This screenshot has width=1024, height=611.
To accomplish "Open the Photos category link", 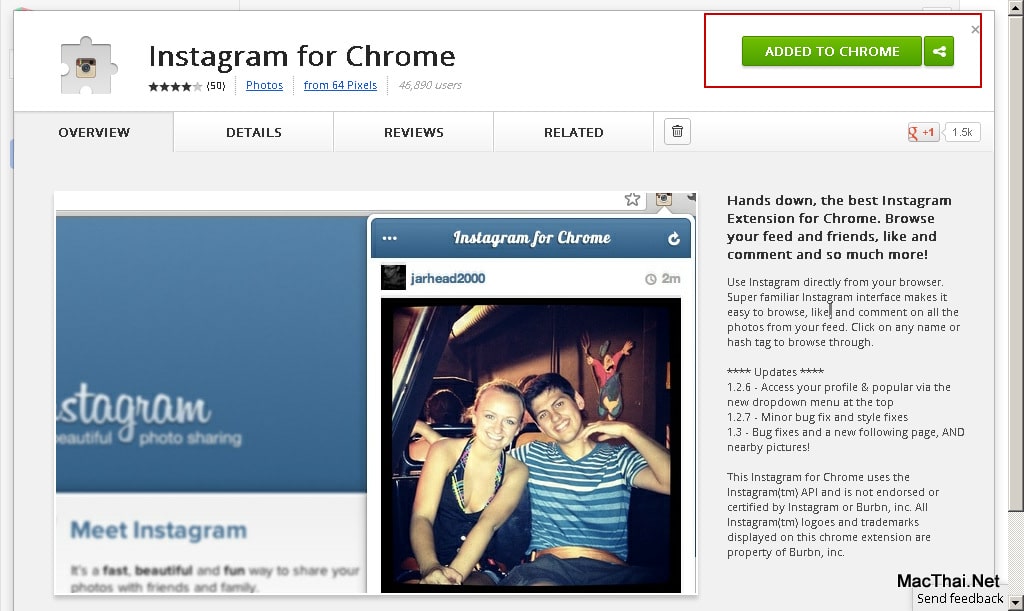I will coord(264,85).
